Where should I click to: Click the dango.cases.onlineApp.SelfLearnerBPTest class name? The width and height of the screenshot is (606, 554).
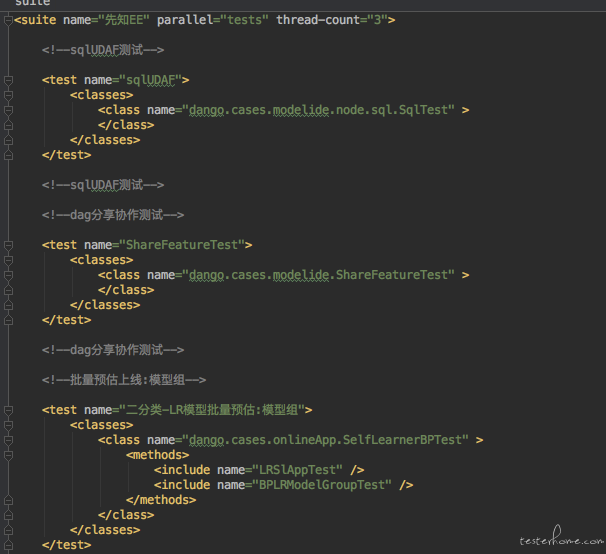pyautogui.click(x=325, y=440)
